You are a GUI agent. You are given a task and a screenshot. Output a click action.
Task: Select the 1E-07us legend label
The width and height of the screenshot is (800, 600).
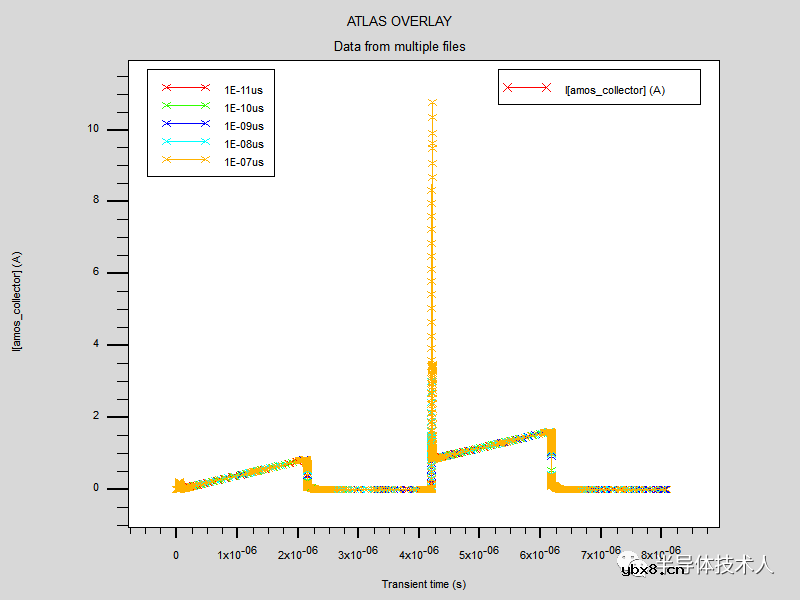tap(244, 162)
